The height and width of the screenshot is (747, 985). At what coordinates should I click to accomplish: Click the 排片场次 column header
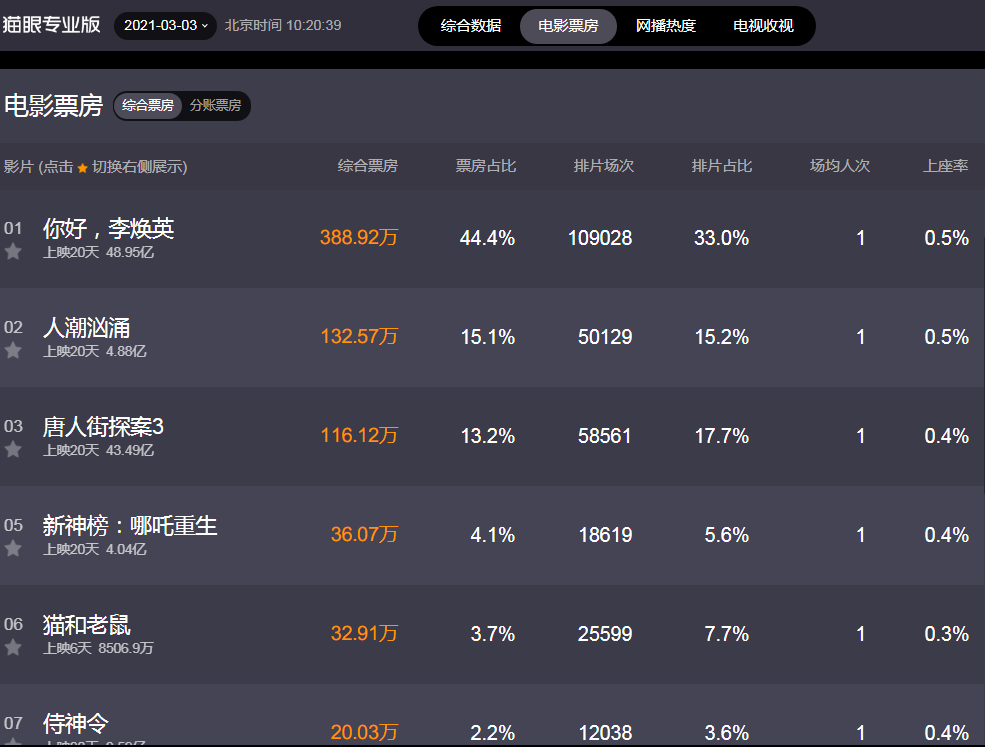[603, 166]
